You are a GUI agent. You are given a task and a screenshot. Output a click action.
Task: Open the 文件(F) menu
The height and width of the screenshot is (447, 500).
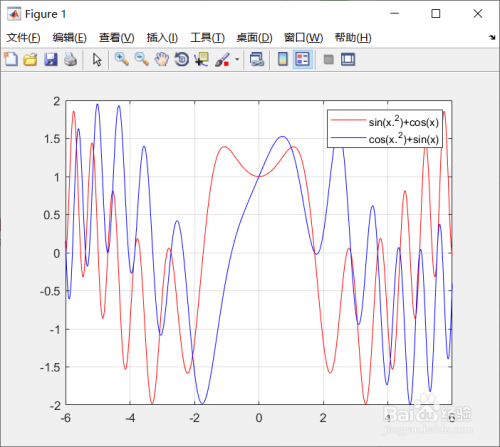pyautogui.click(x=23, y=38)
